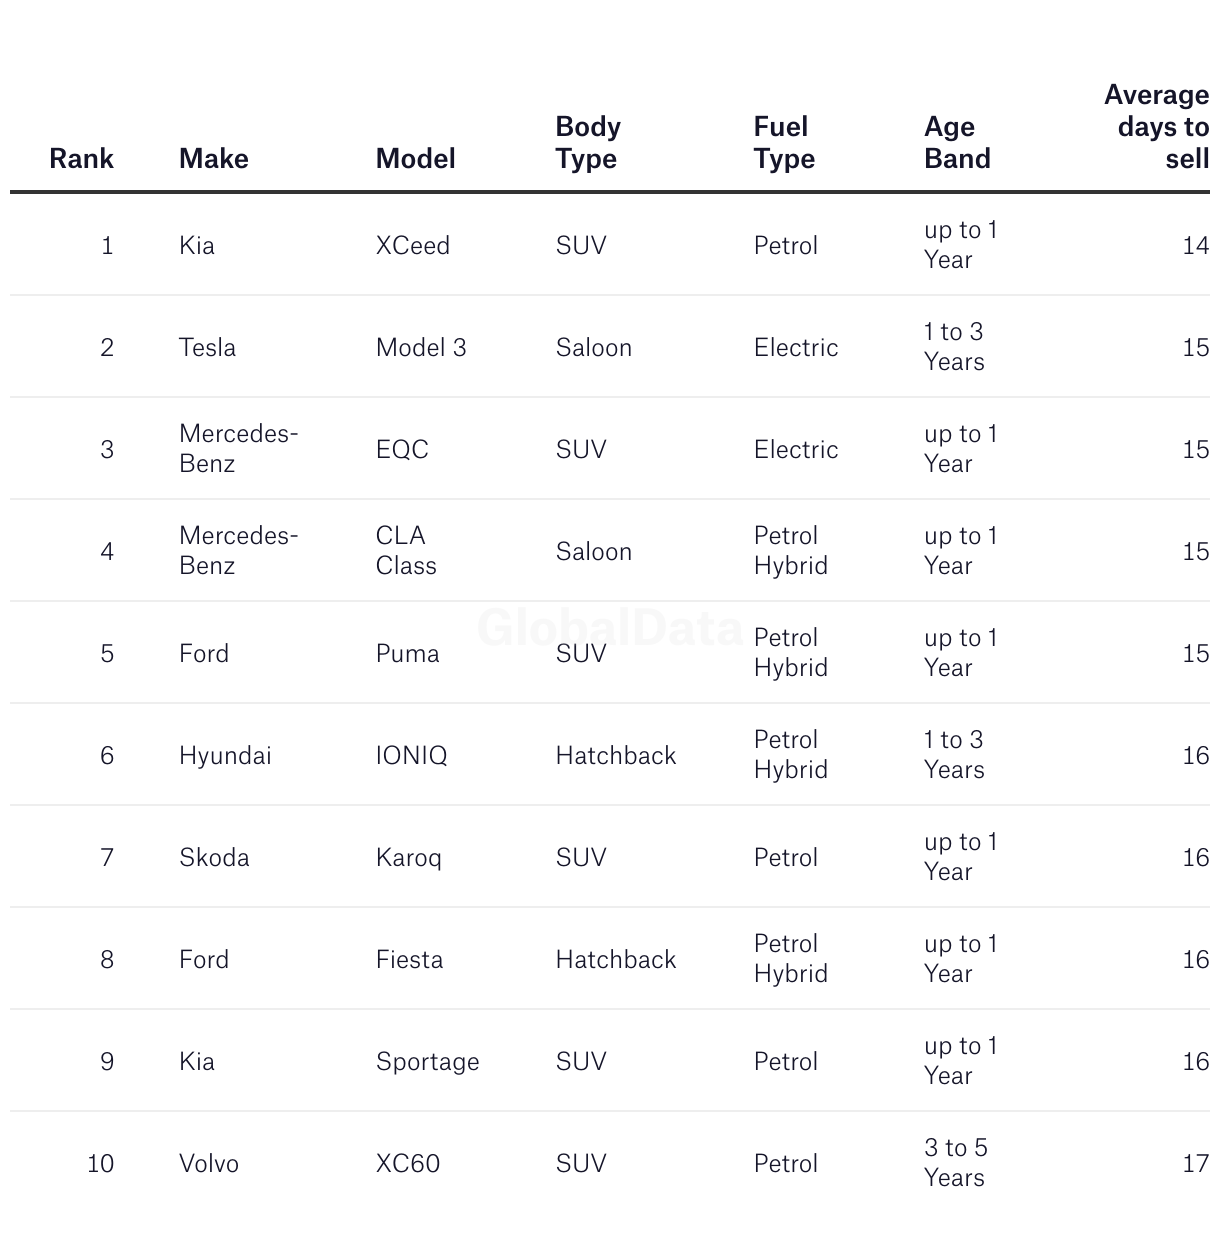1220x1254 pixels.
Task: Click the Model 3 cell
Action: point(421,347)
